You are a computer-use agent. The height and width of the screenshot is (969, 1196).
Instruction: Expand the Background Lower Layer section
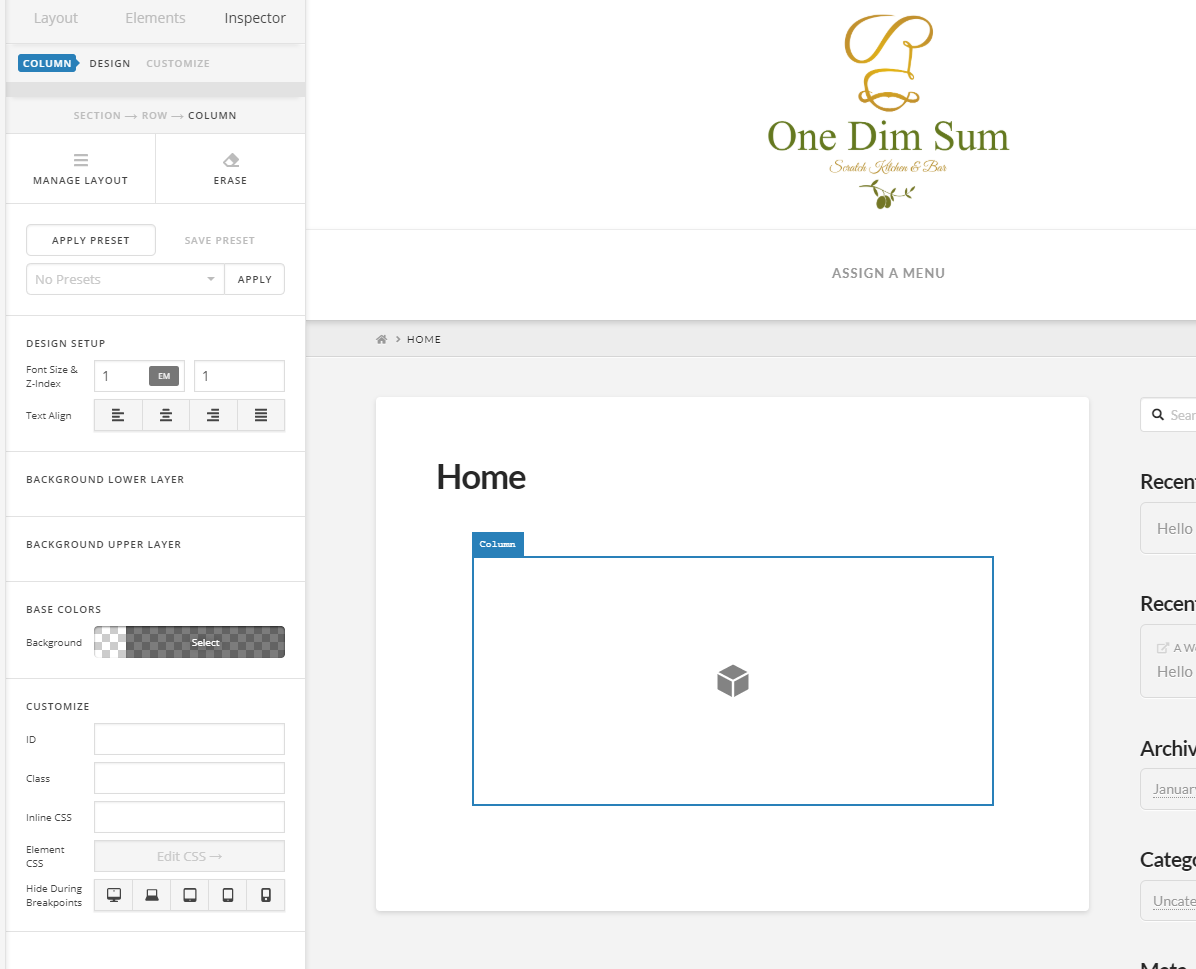point(105,480)
